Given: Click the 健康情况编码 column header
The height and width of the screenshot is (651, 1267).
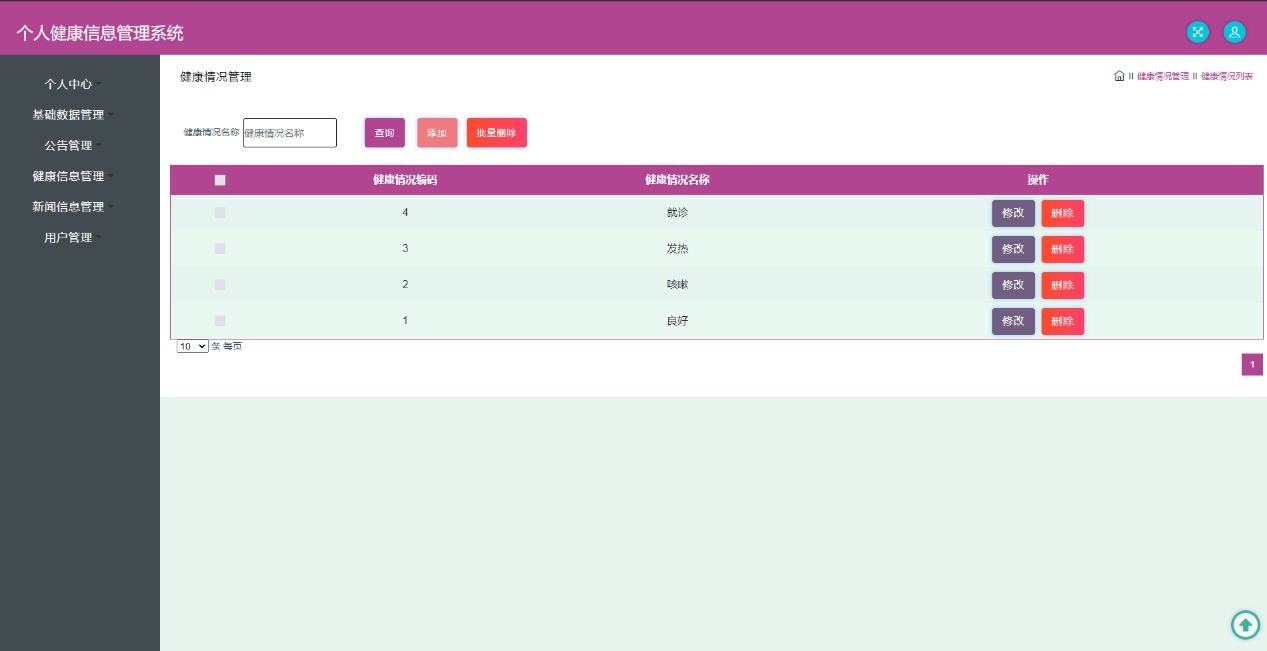Looking at the screenshot, I should (x=405, y=180).
